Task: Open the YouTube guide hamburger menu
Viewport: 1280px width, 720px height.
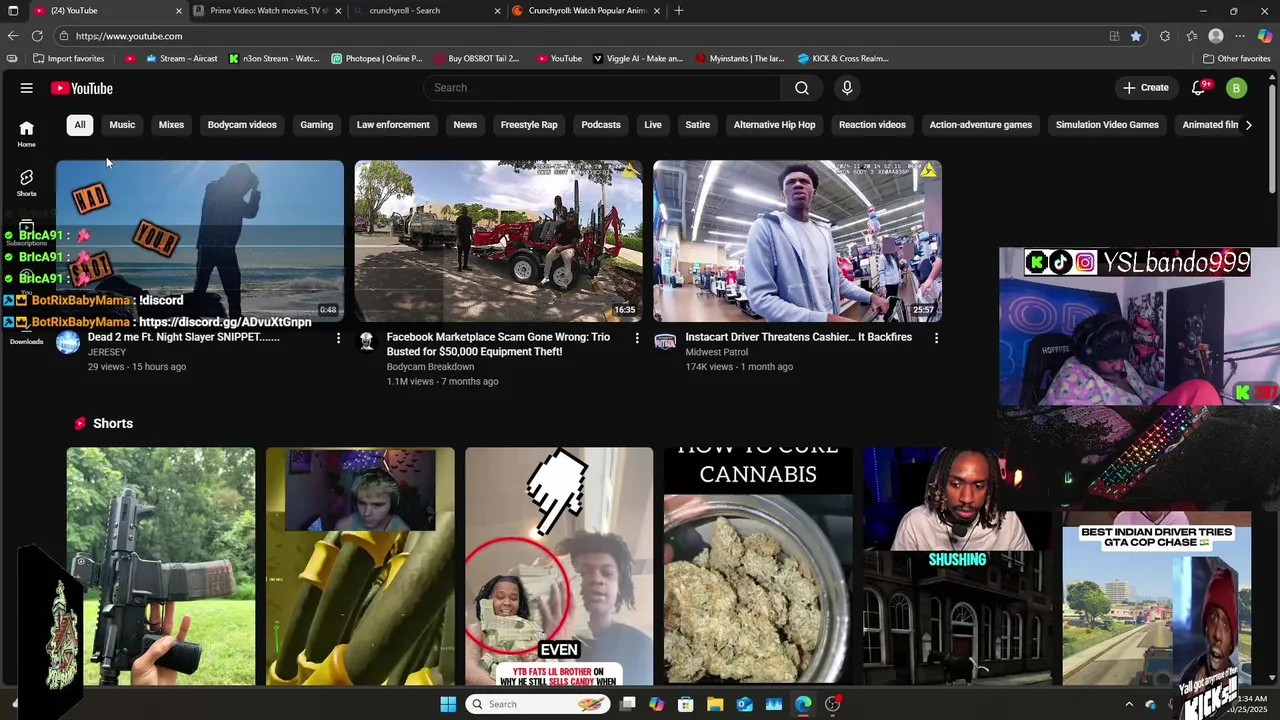Action: pos(27,88)
